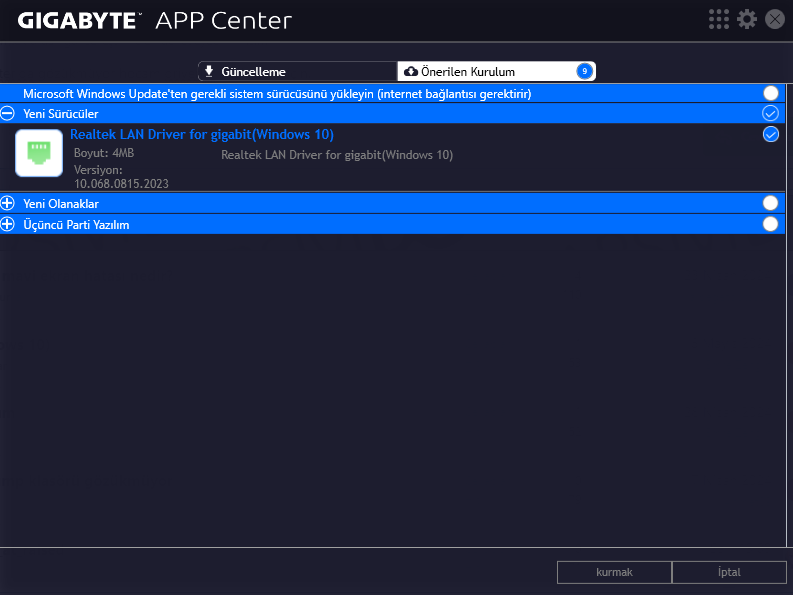793x595 pixels.
Task: Switch to the Güncelleme tab
Action: (x=296, y=71)
